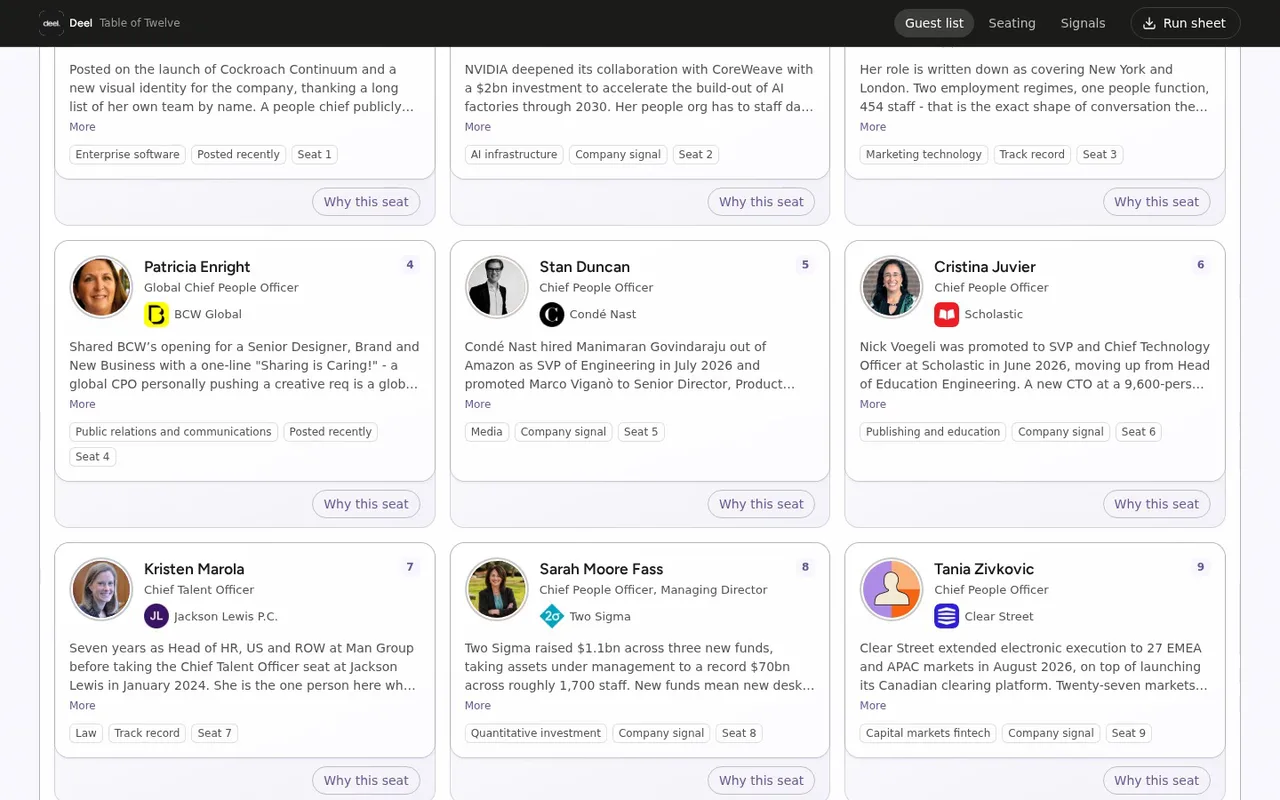Click the Quantitative investment tag
Viewport: 1280px width, 800px height.
[x=536, y=733]
